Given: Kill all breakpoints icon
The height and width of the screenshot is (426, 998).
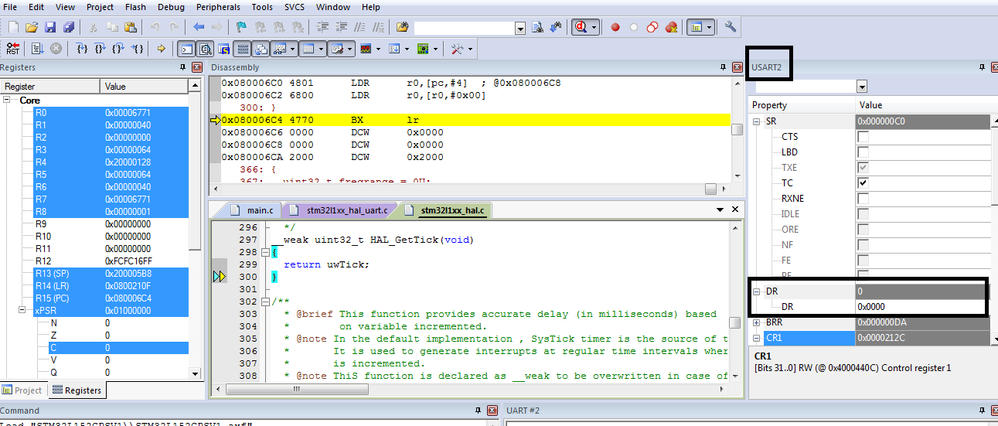Looking at the screenshot, I should 671,27.
